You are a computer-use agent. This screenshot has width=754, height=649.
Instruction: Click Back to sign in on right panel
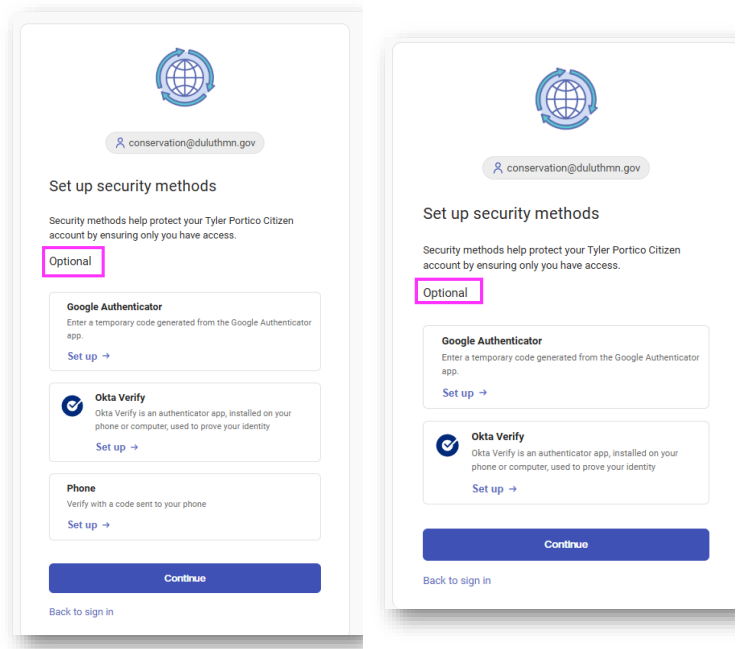(x=456, y=580)
